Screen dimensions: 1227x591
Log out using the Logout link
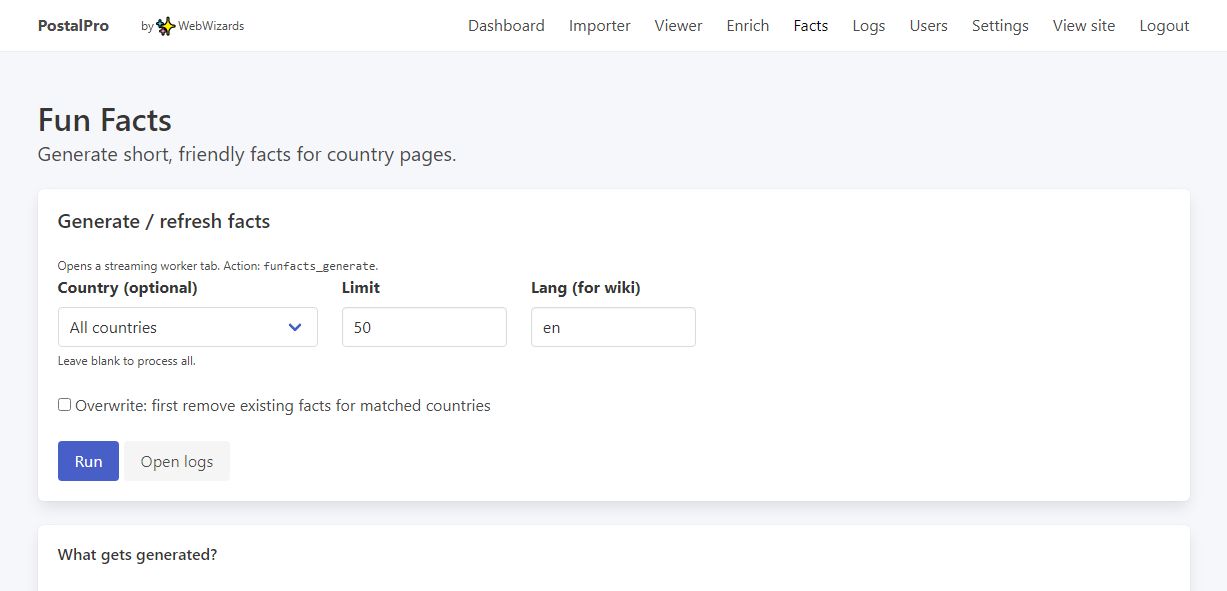pos(1164,26)
